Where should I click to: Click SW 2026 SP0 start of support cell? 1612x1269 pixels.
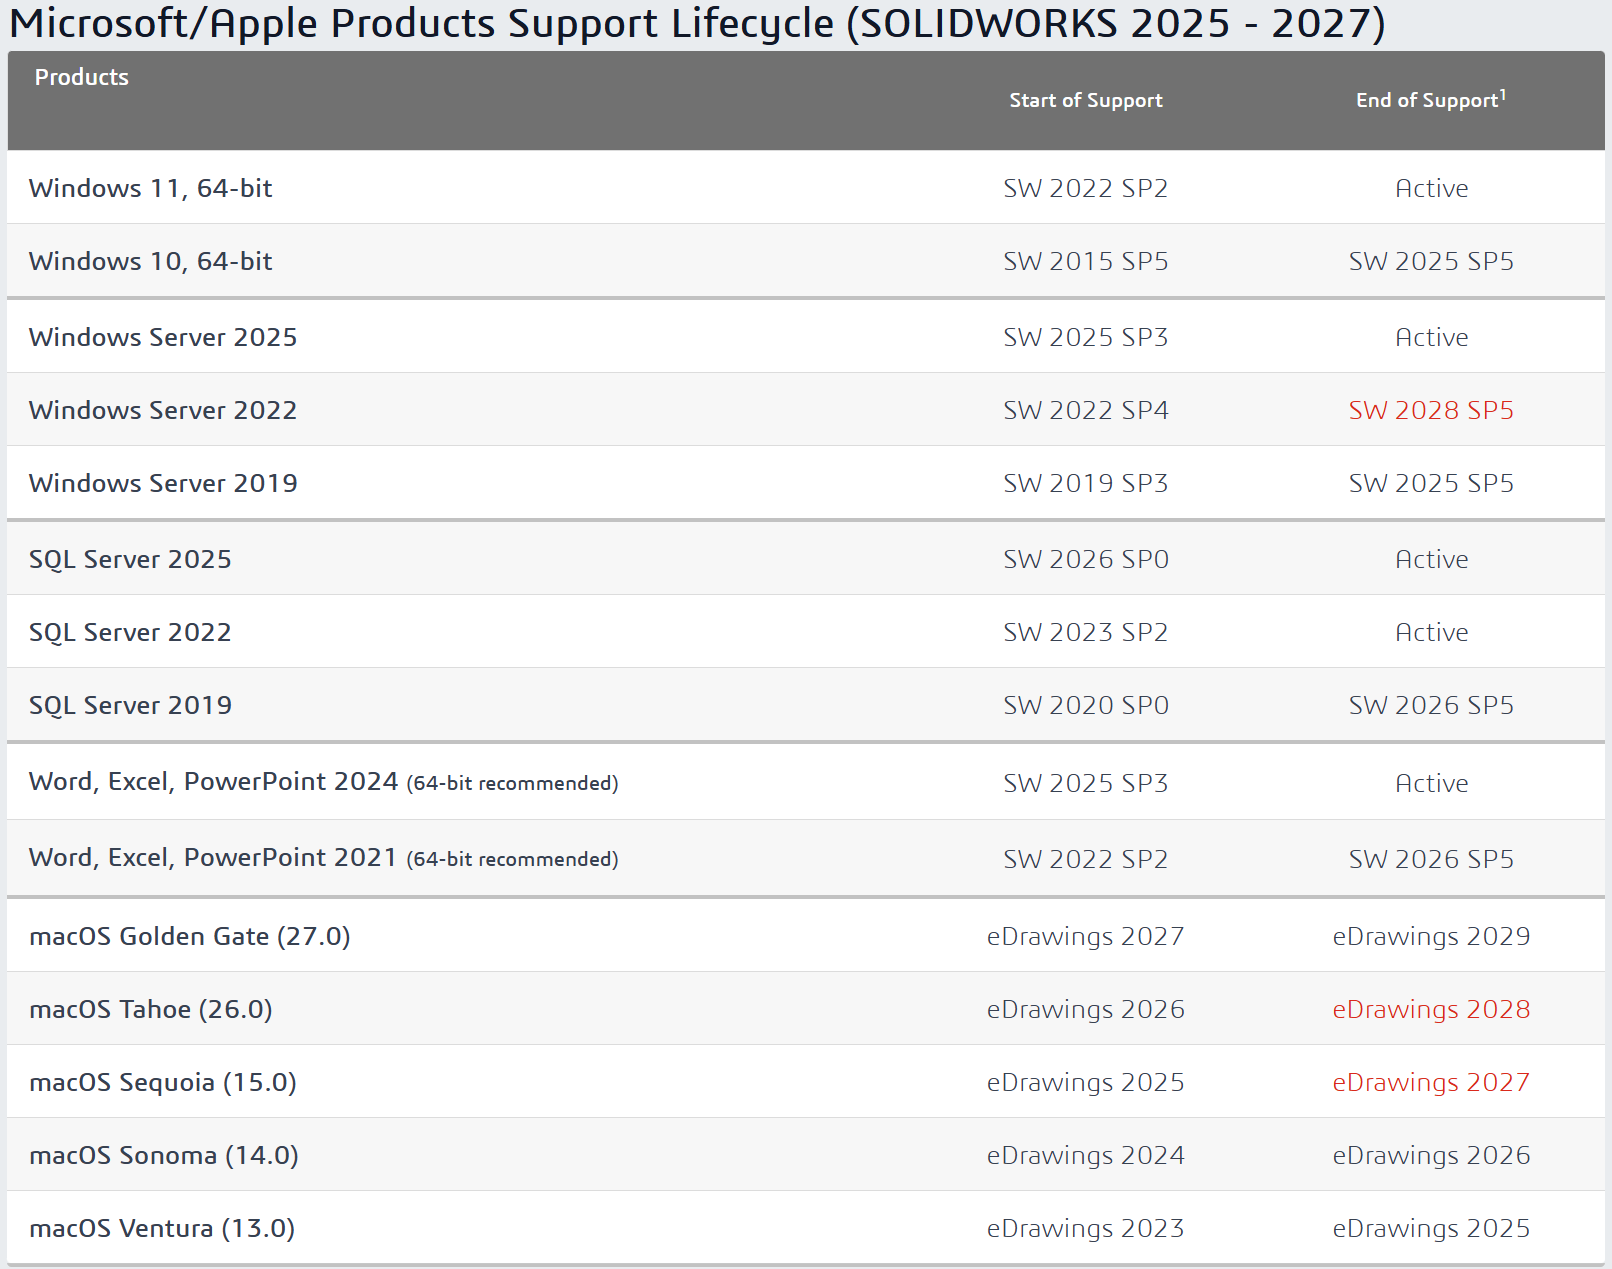1086,559
